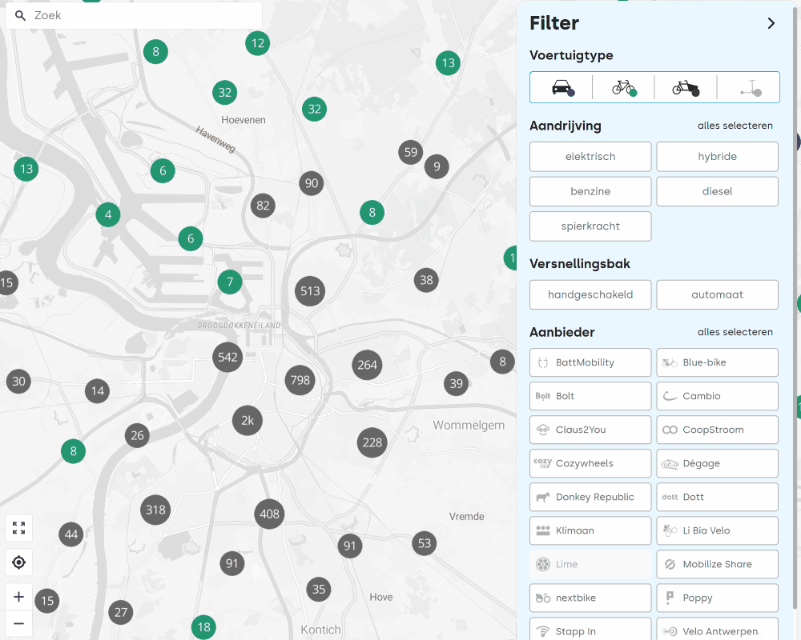Select the scooter vehicle type icon
The image size is (801, 640).
click(748, 88)
